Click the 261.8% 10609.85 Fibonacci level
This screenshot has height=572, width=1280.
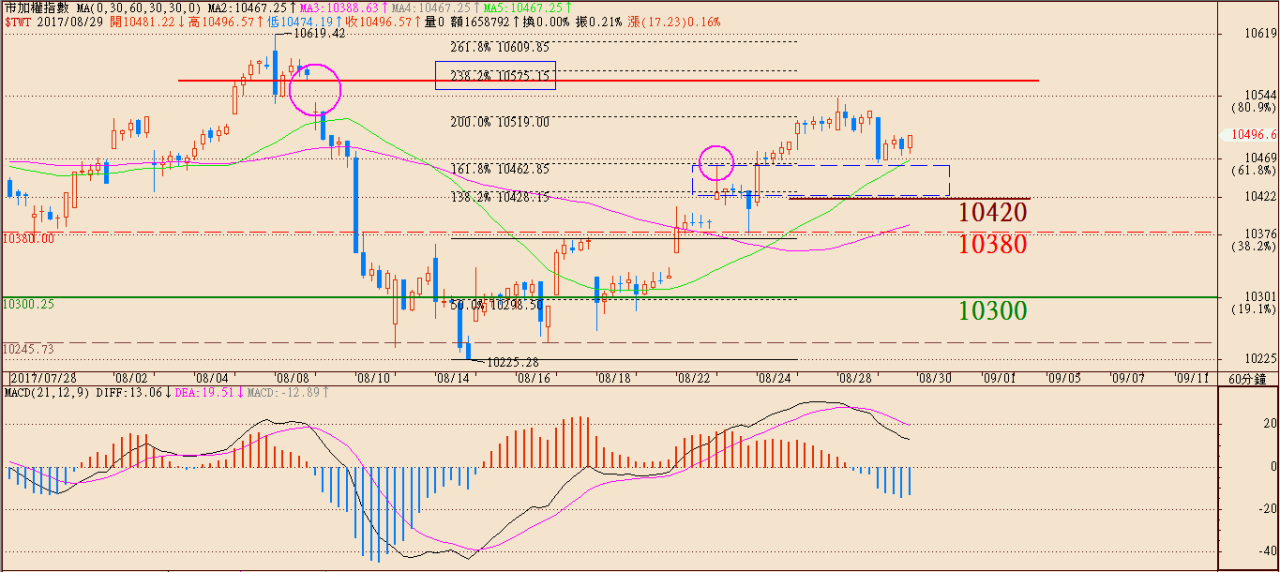(x=500, y=47)
